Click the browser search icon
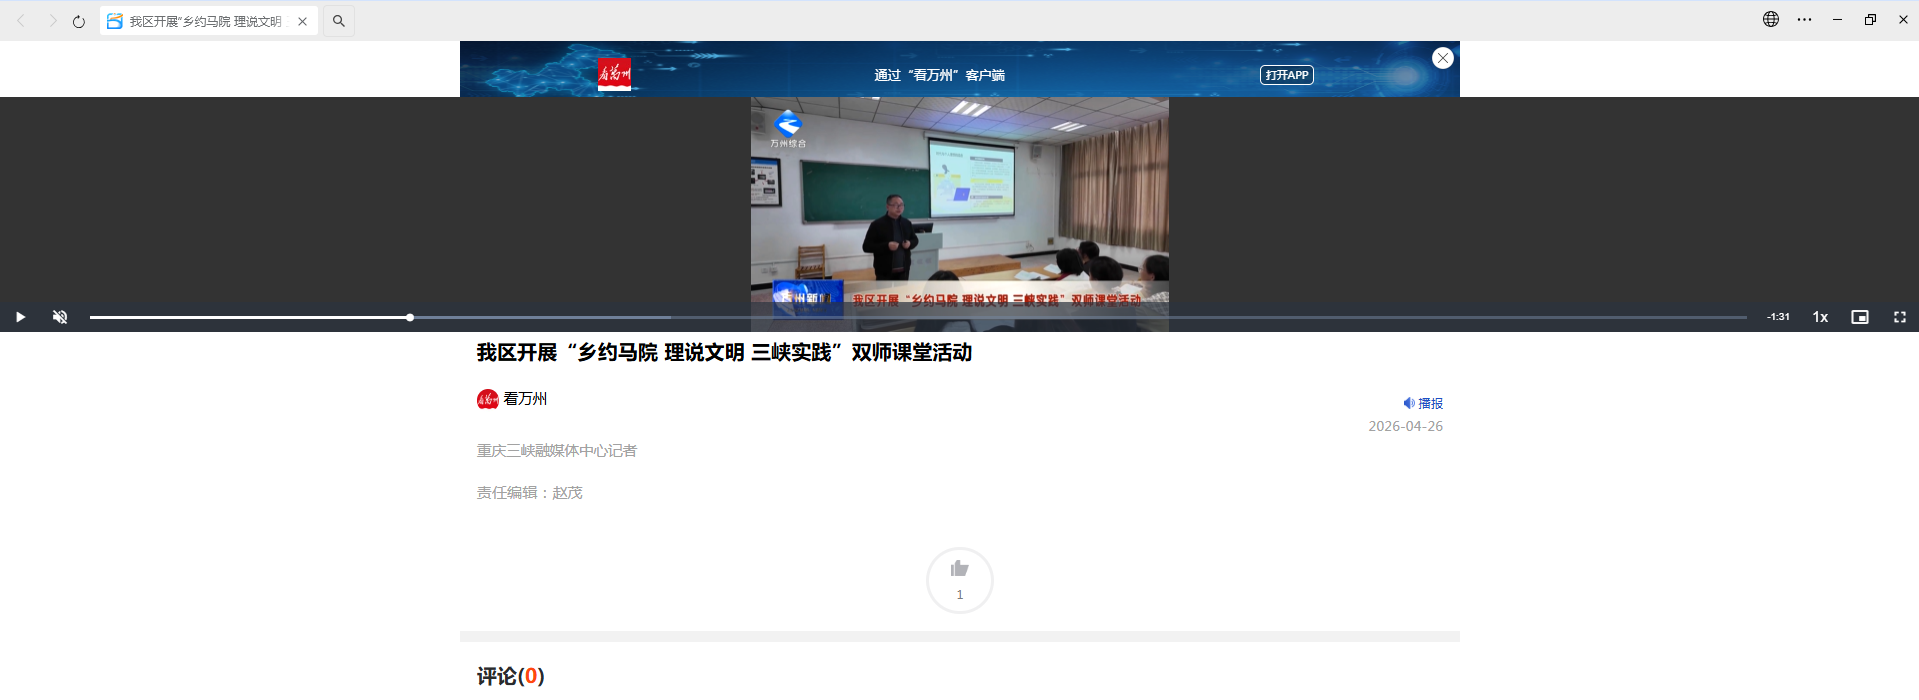Viewport: 1919px width, 700px height. pyautogui.click(x=339, y=21)
